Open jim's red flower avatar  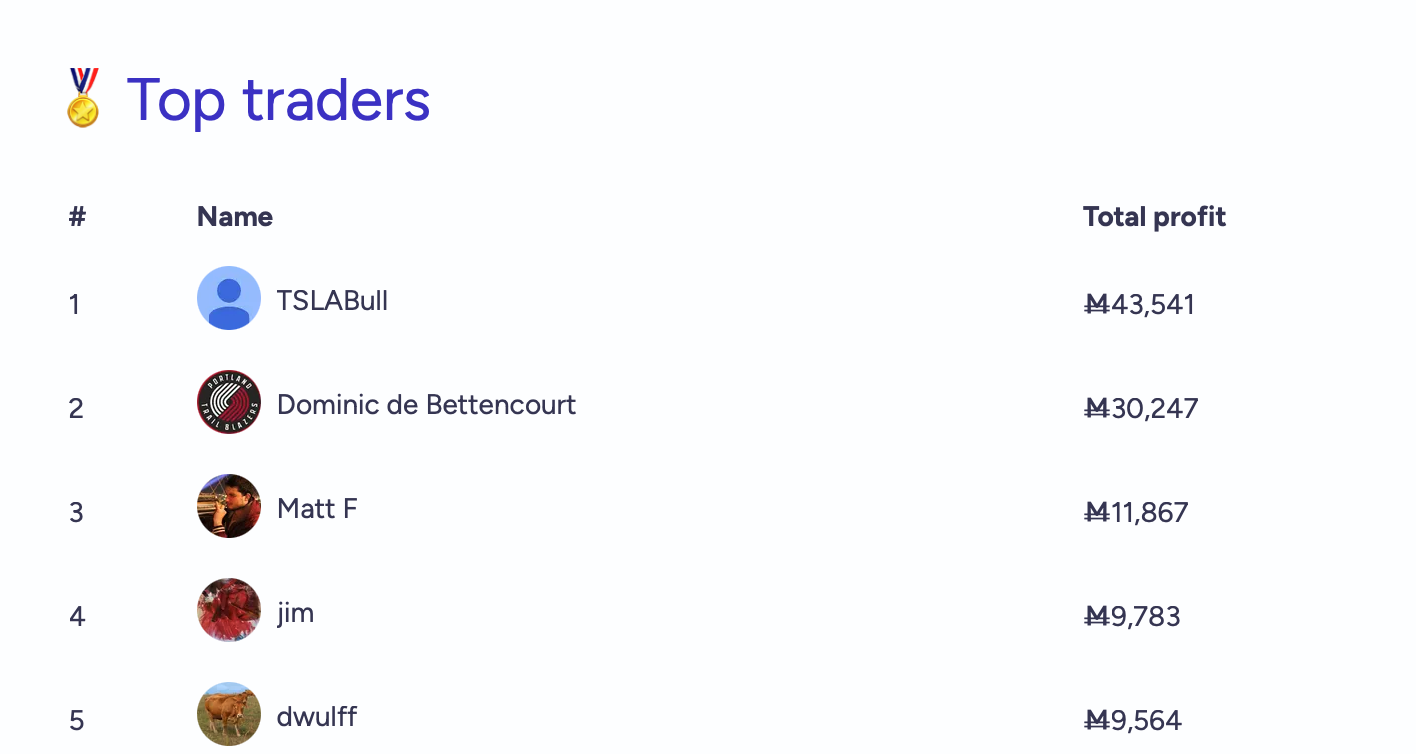tap(229, 610)
